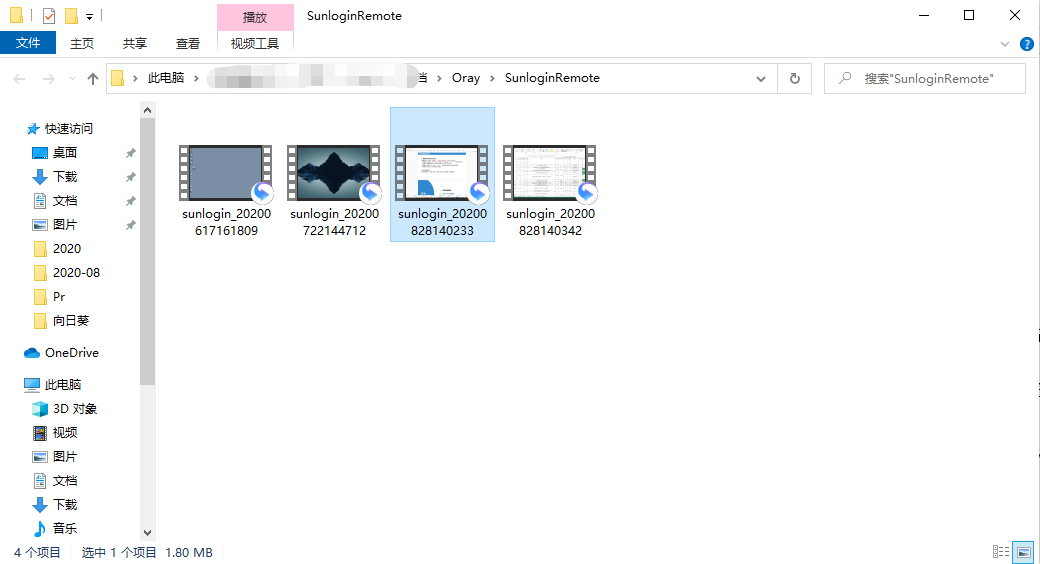Go back with the back arrow
Viewport: 1040px width, 564px height.
click(19, 79)
